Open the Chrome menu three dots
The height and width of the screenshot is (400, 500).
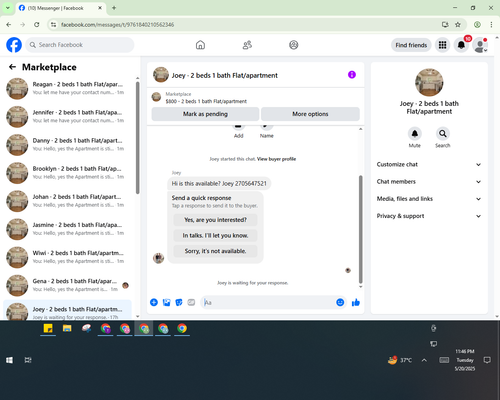pyautogui.click(x=491, y=24)
